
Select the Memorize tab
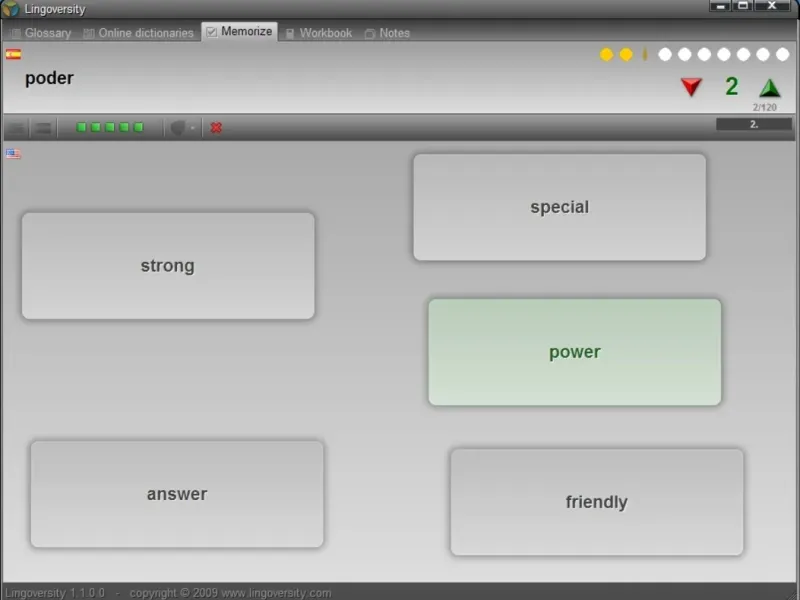tap(239, 32)
